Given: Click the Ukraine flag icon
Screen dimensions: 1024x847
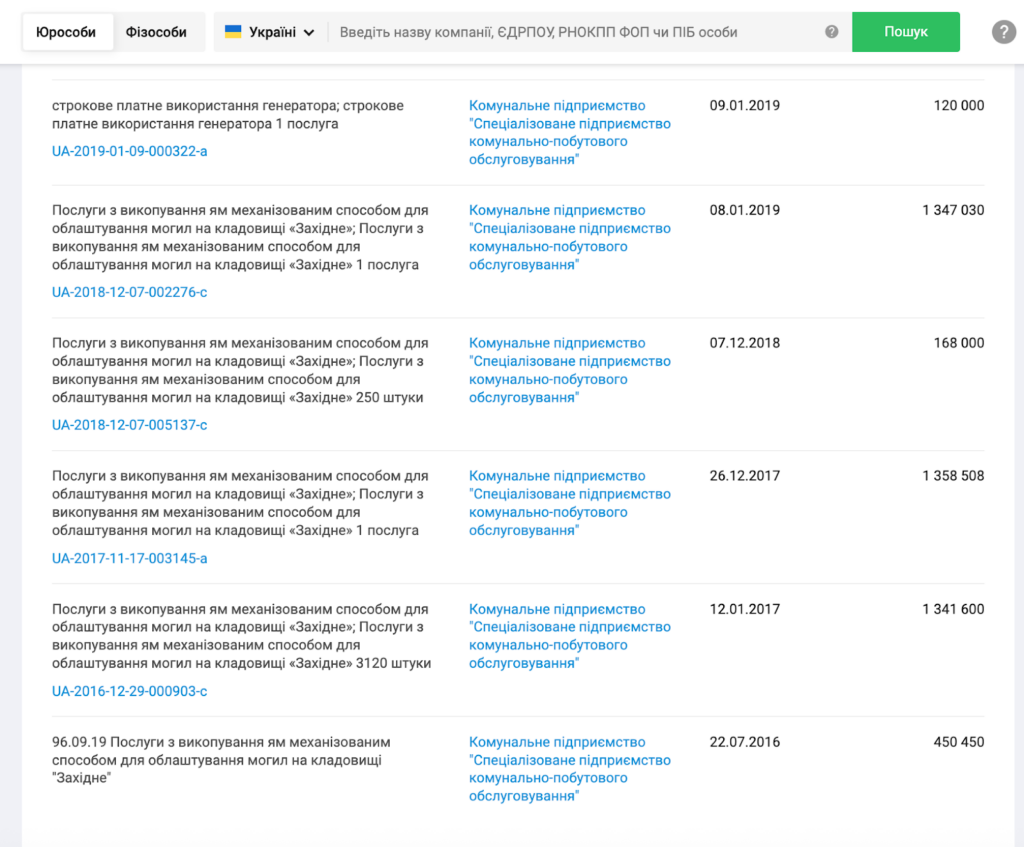Looking at the screenshot, I should click(x=233, y=32).
